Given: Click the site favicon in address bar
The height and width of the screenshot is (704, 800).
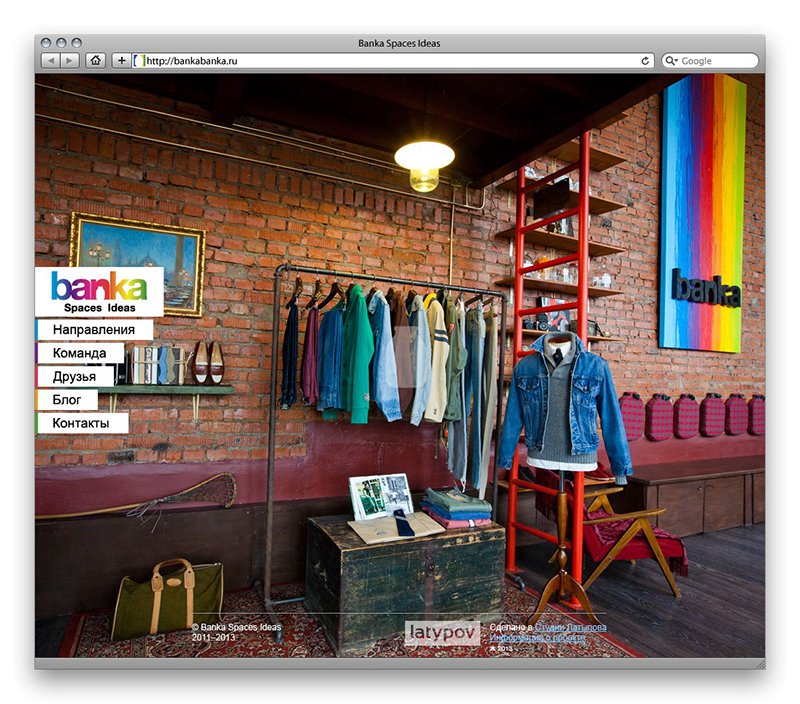Looking at the screenshot, I should point(139,61).
